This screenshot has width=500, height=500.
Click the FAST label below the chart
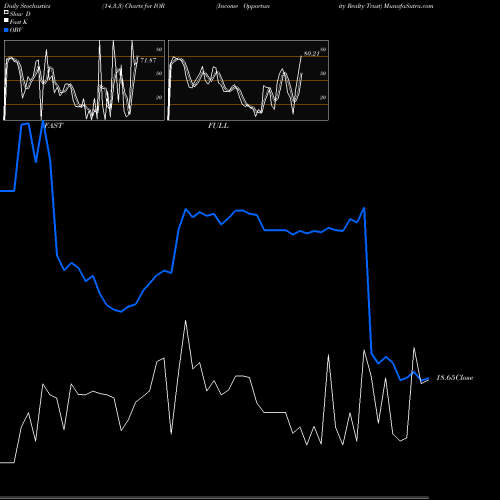point(53,126)
